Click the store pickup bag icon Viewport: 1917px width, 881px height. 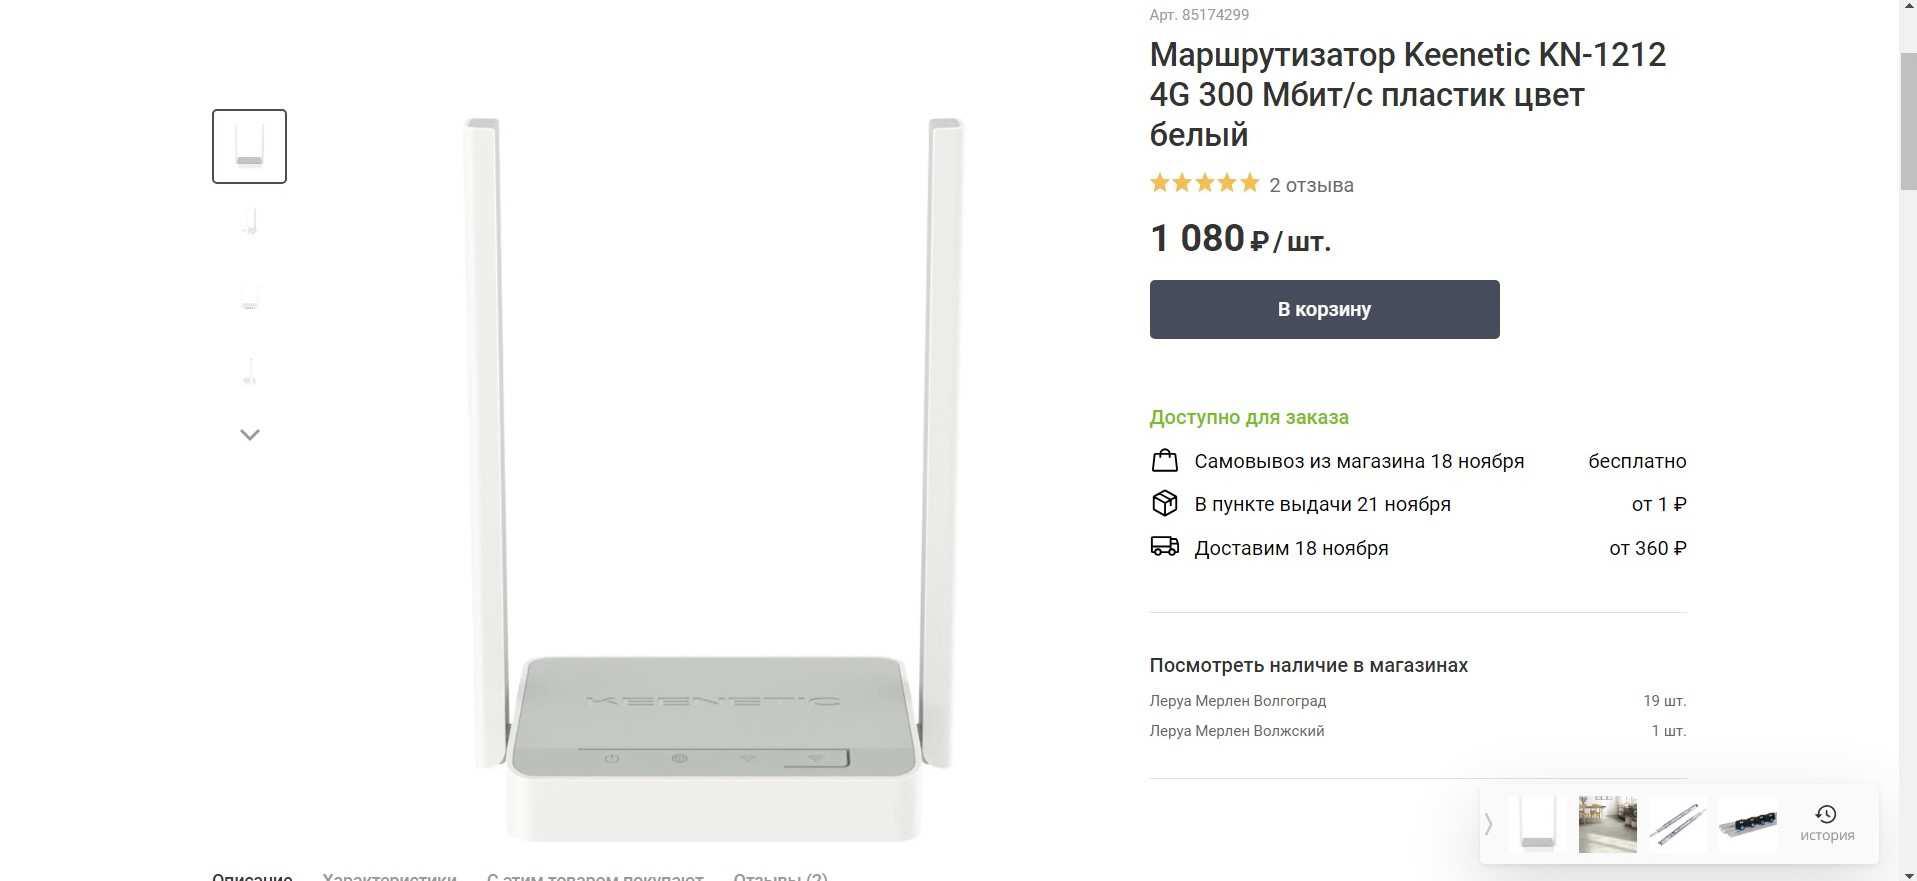tap(1164, 460)
